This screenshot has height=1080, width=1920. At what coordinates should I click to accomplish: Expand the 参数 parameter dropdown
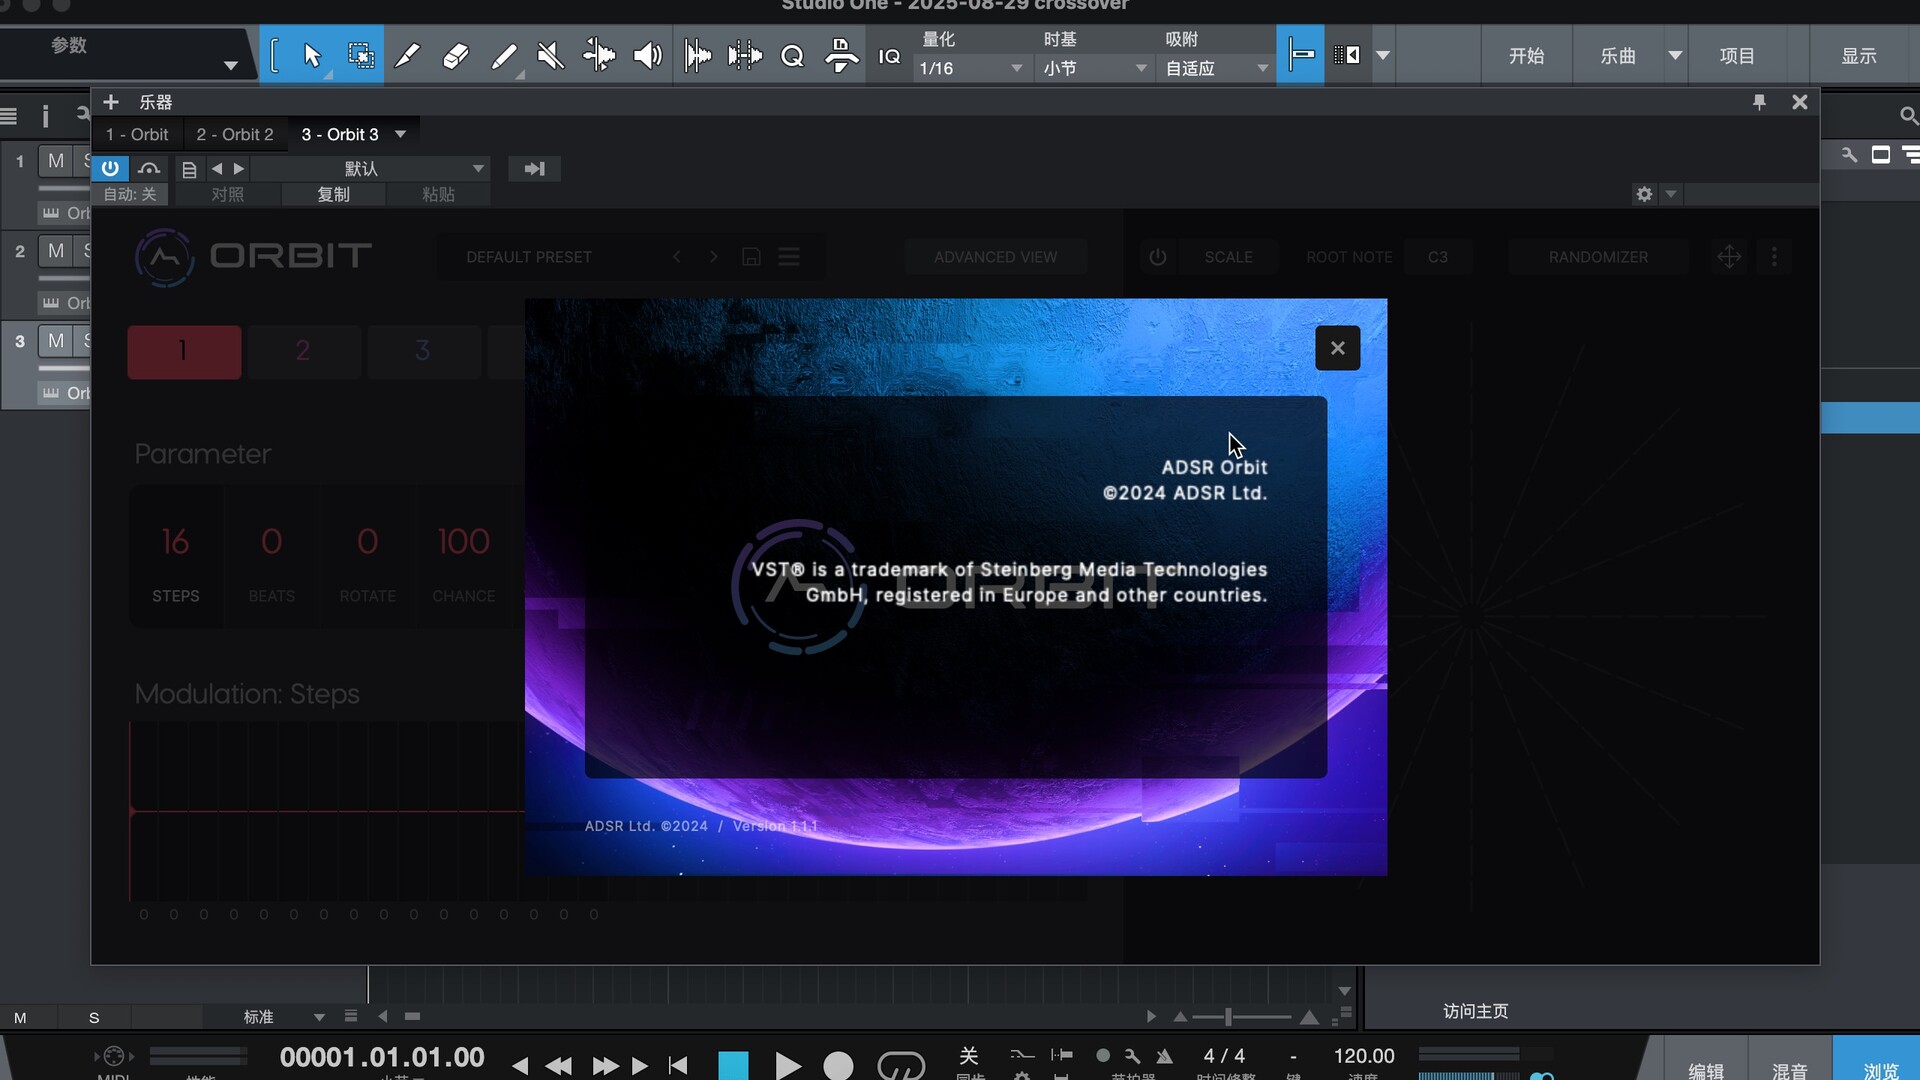pos(231,66)
